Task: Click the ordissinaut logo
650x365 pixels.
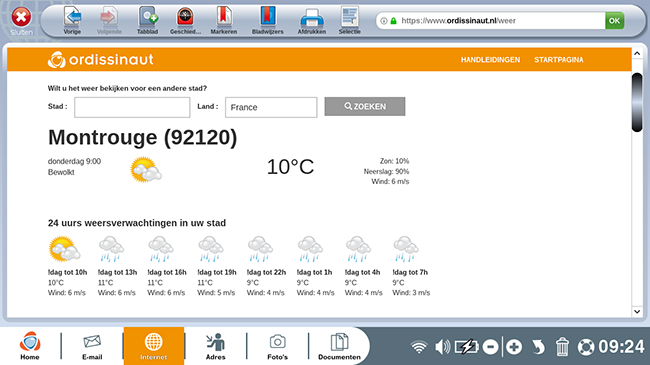Action: tap(101, 60)
